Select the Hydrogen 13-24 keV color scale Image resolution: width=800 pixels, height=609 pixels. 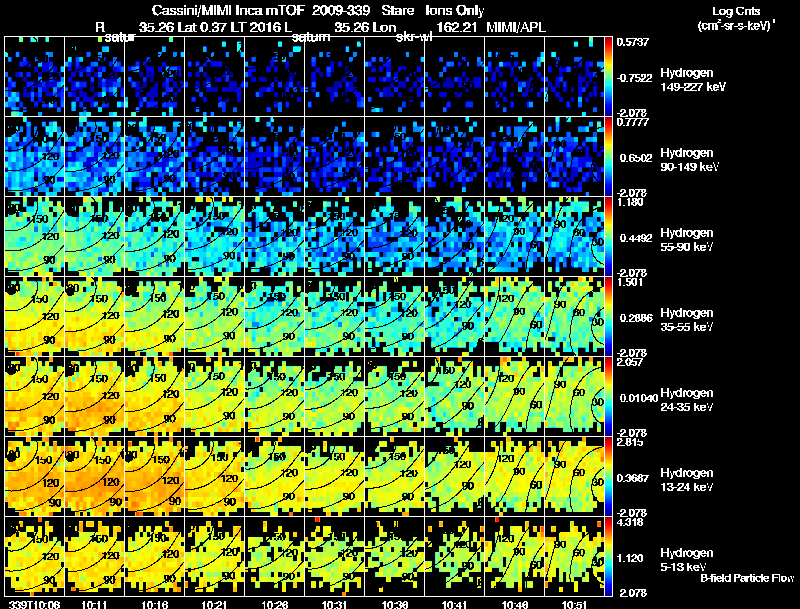click(x=608, y=476)
